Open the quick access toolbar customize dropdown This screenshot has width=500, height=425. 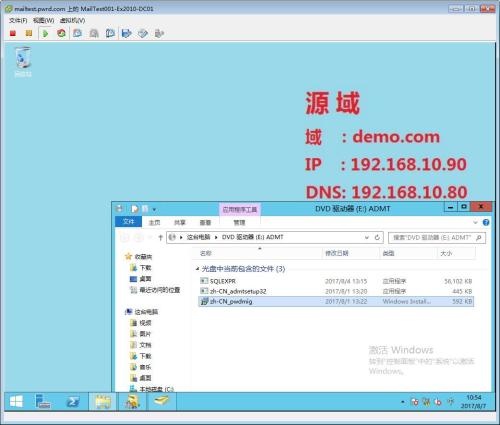pyautogui.click(x=154, y=209)
